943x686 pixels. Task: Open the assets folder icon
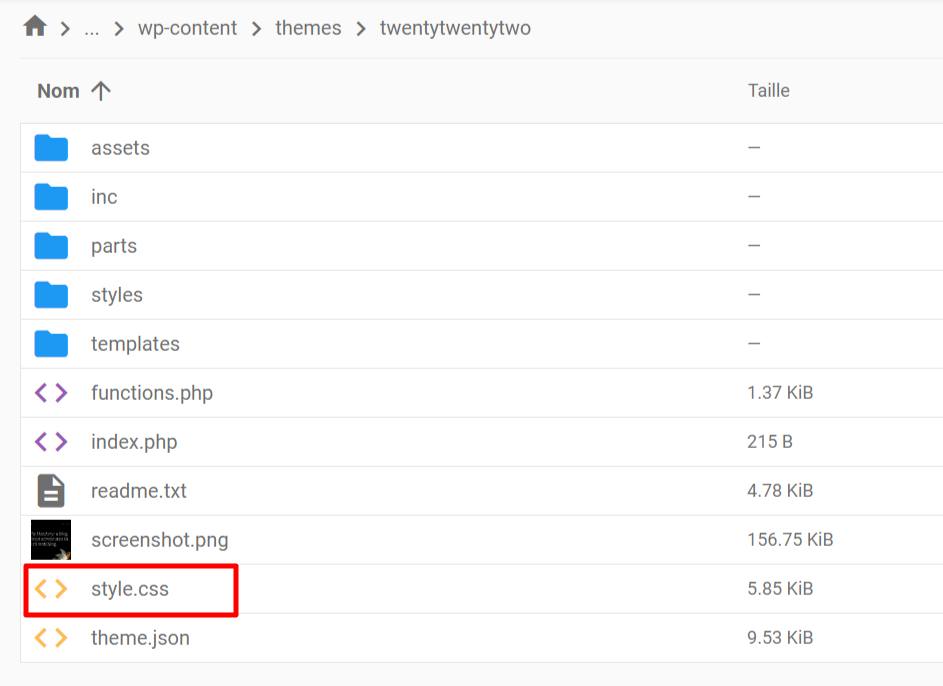coord(51,148)
